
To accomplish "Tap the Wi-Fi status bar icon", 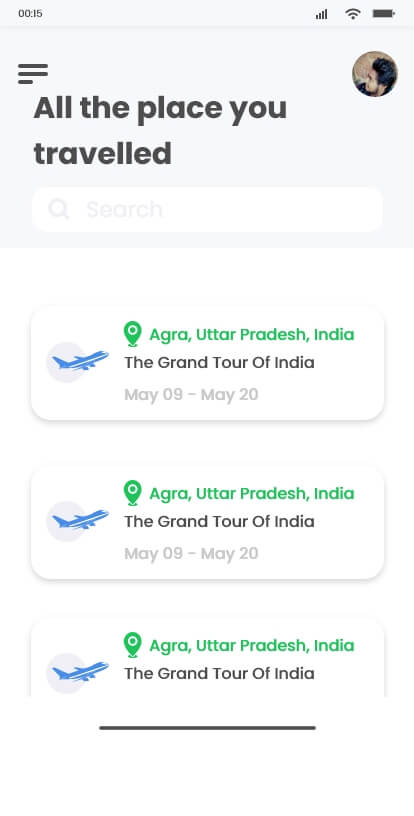I will click(353, 14).
